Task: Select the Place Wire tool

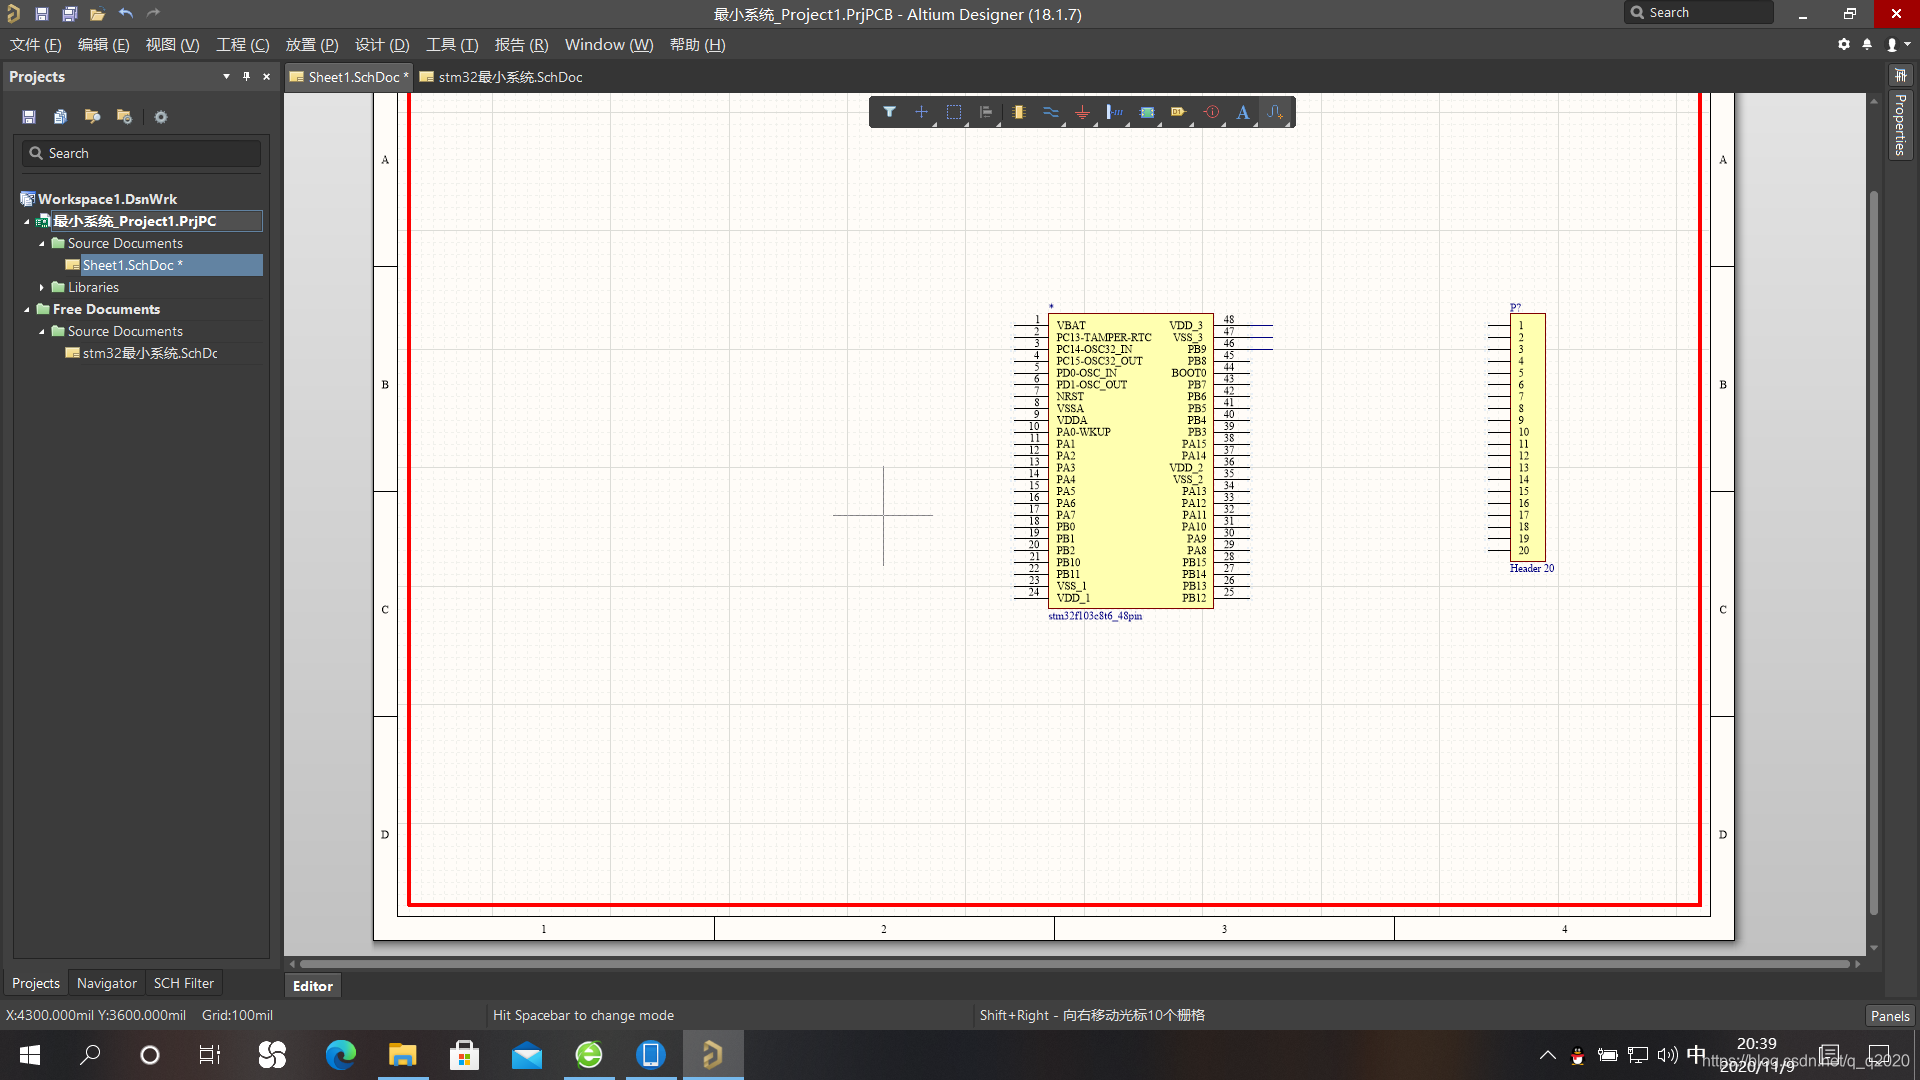Action: (x=1050, y=112)
